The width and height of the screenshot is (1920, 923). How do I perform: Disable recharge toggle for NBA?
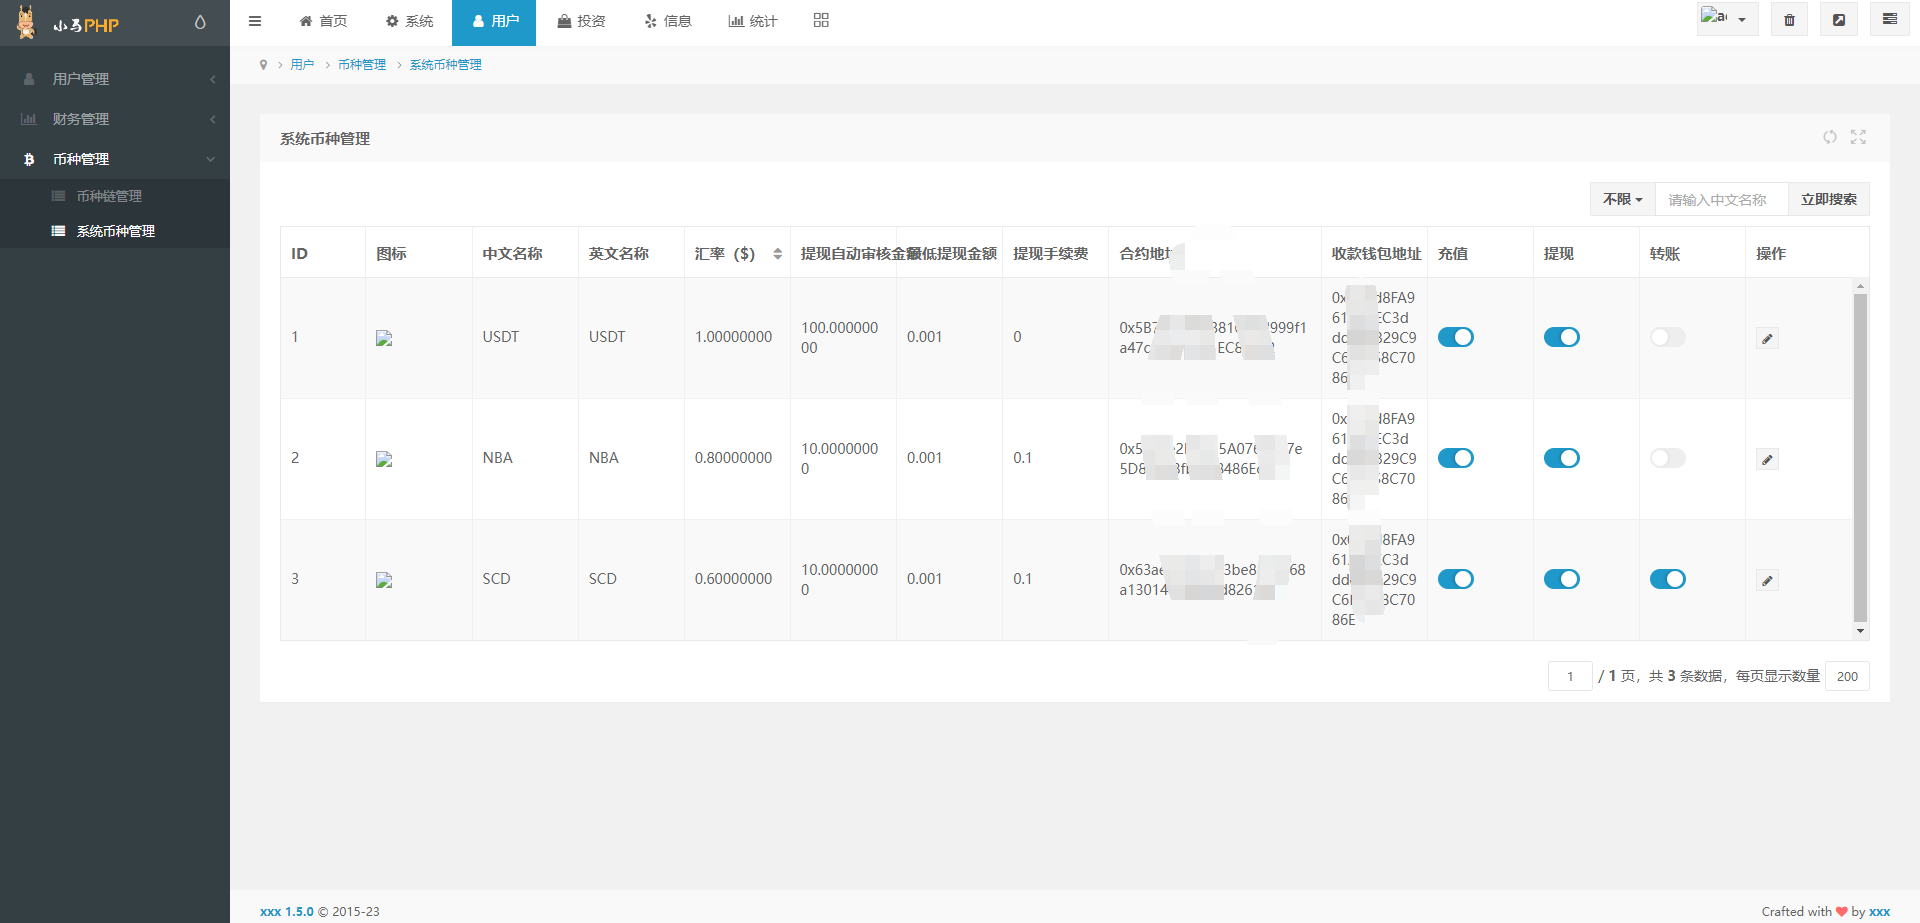[x=1455, y=458]
